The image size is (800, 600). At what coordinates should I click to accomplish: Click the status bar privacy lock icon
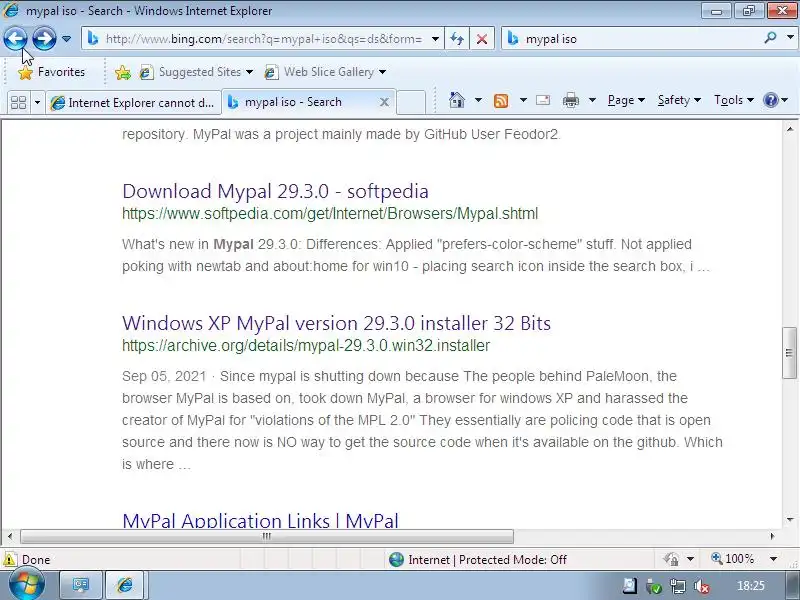pos(671,559)
